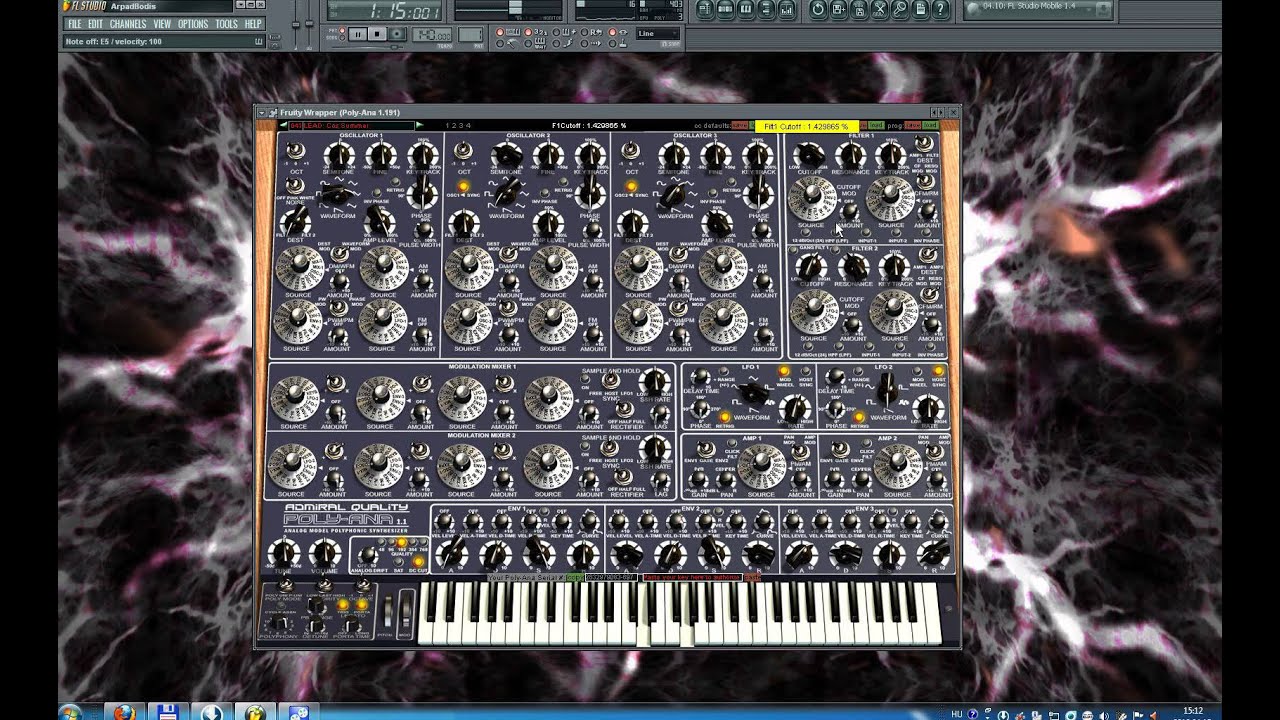The image size is (1280, 720).
Task: Click the Oscillator 2 Semitone knob
Action: 508,154
